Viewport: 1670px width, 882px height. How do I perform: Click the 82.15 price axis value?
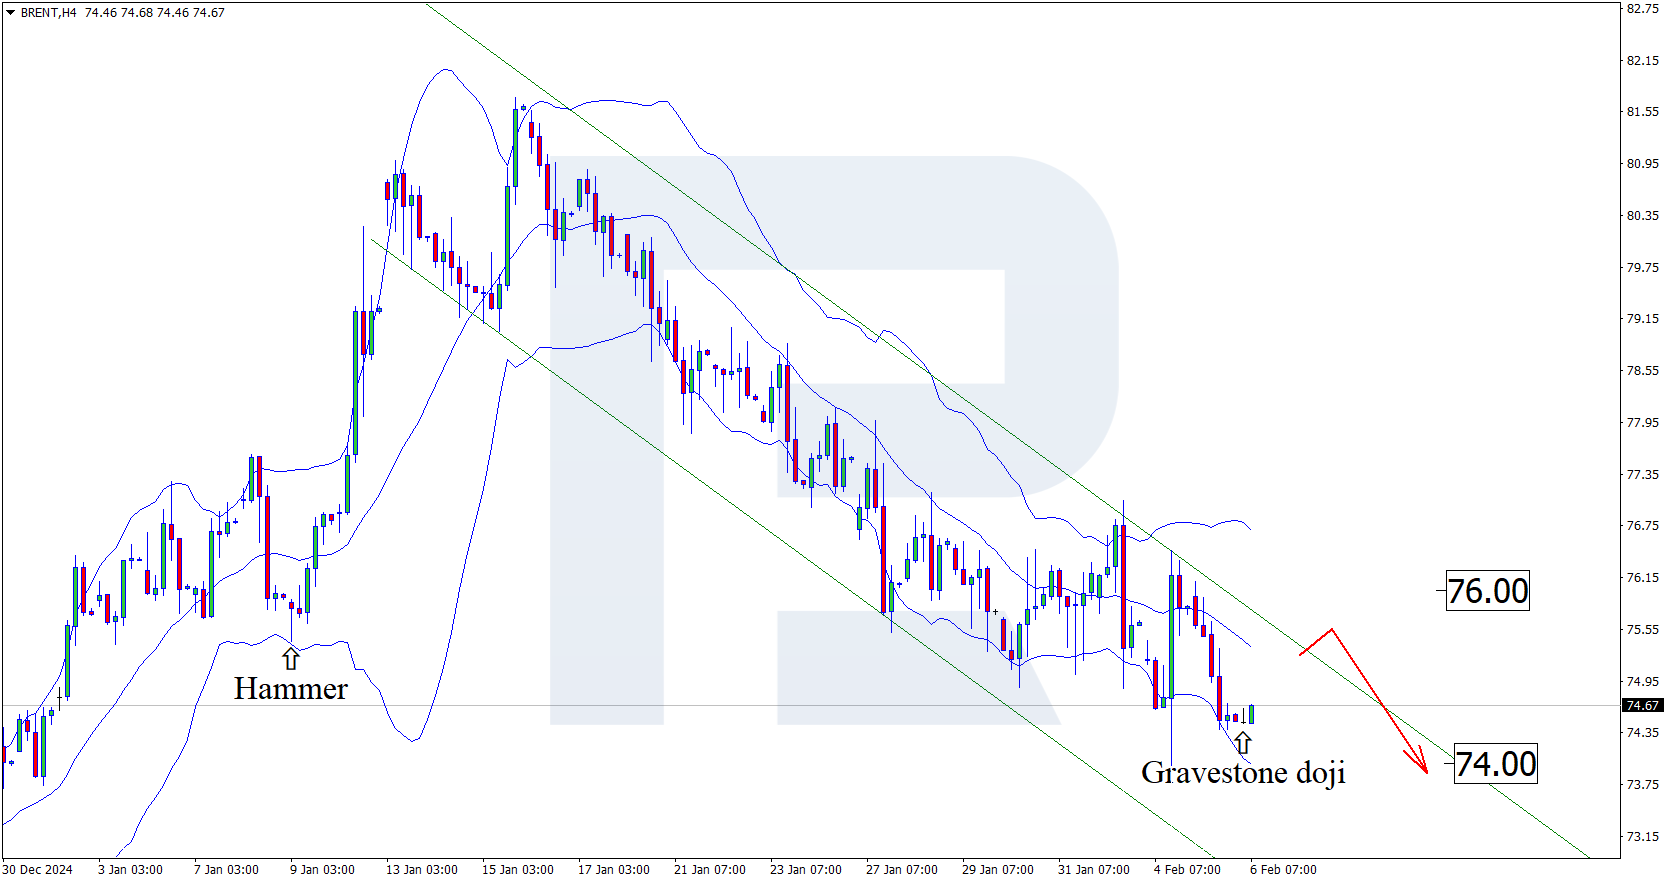click(x=1642, y=60)
